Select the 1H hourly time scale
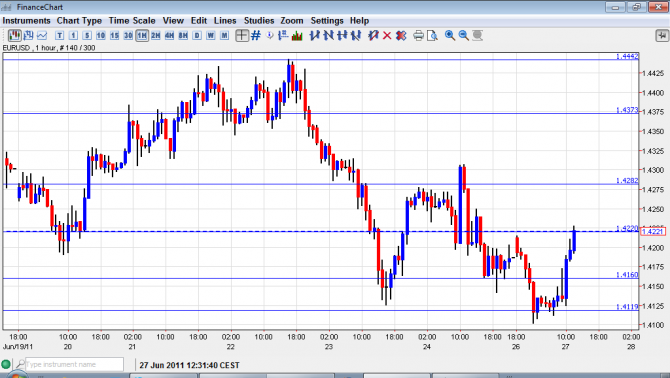Viewport: 670px width, 378px height. tap(142, 35)
